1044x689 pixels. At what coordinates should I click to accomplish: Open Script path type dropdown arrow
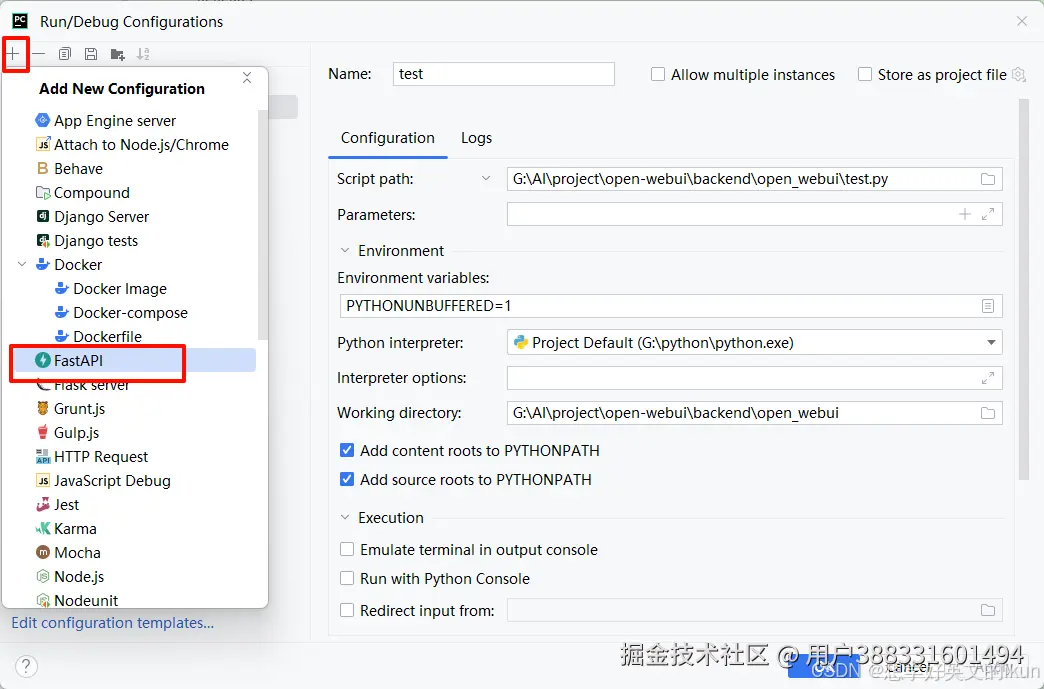[486, 178]
